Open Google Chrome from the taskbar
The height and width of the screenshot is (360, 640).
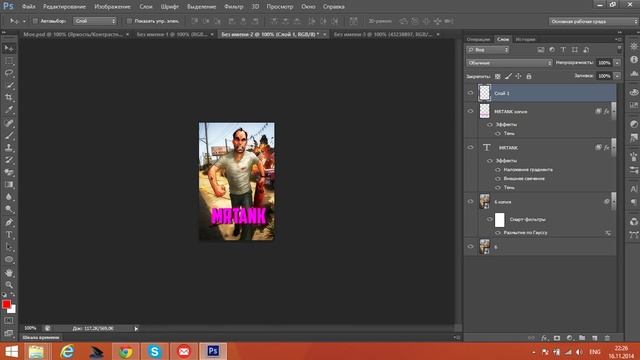[x=126, y=351]
